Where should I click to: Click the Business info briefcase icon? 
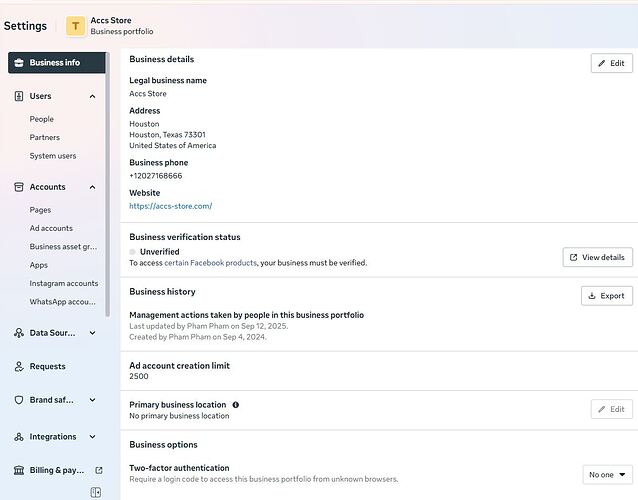tap(19, 62)
